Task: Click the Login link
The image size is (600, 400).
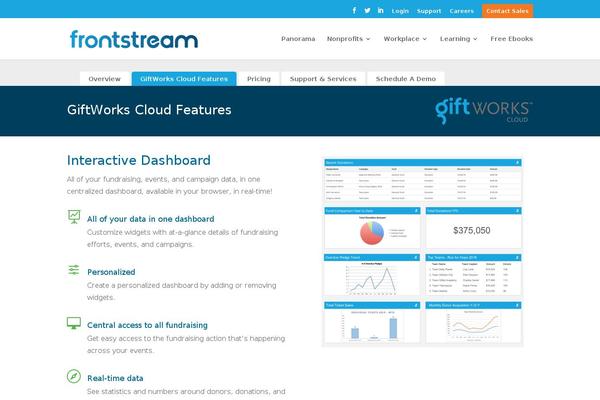Action: click(400, 11)
